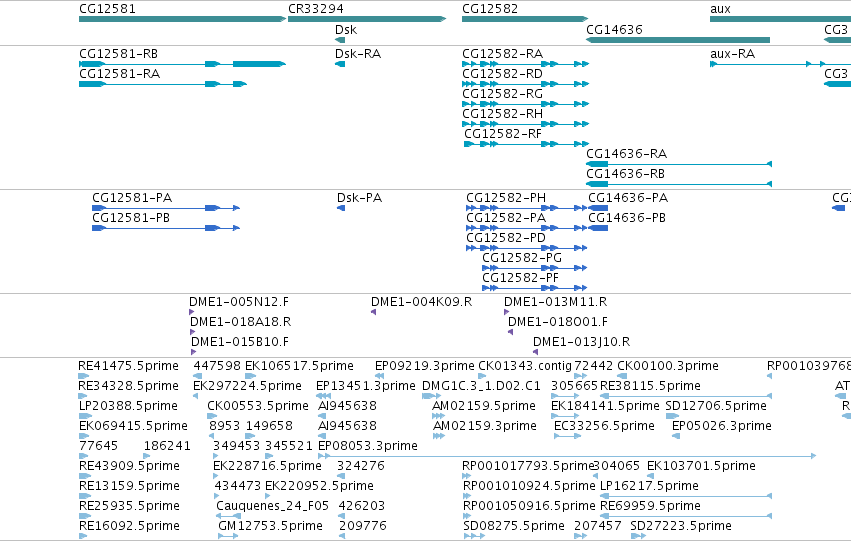This screenshot has width=851, height=541.
Task: Select the CK01343.contig EST label
Action: [x=525, y=366]
